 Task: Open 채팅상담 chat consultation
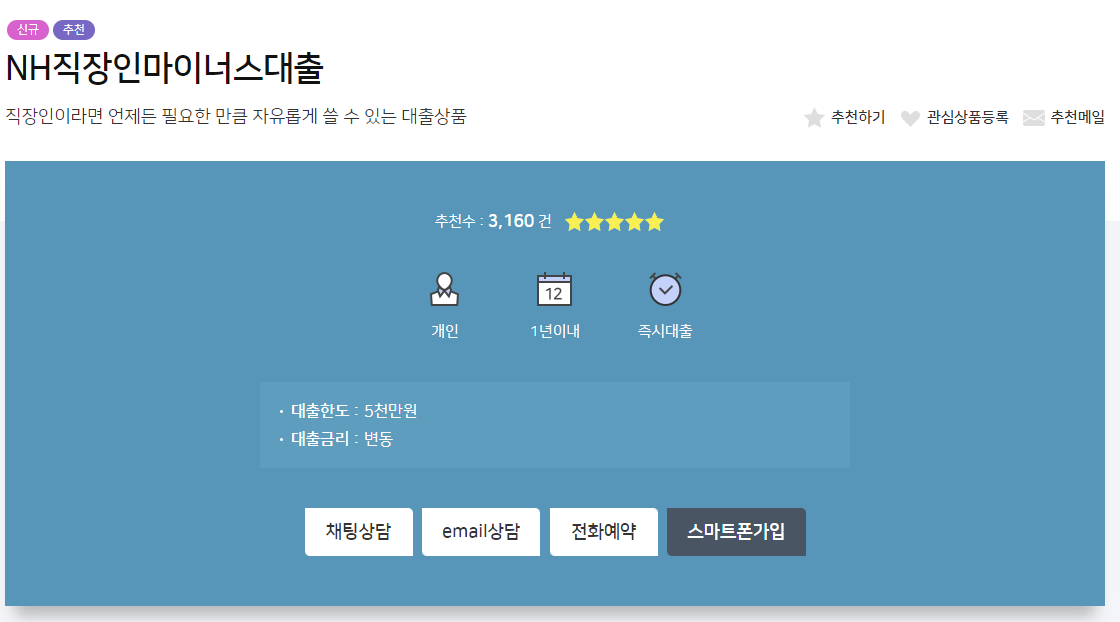click(x=359, y=532)
